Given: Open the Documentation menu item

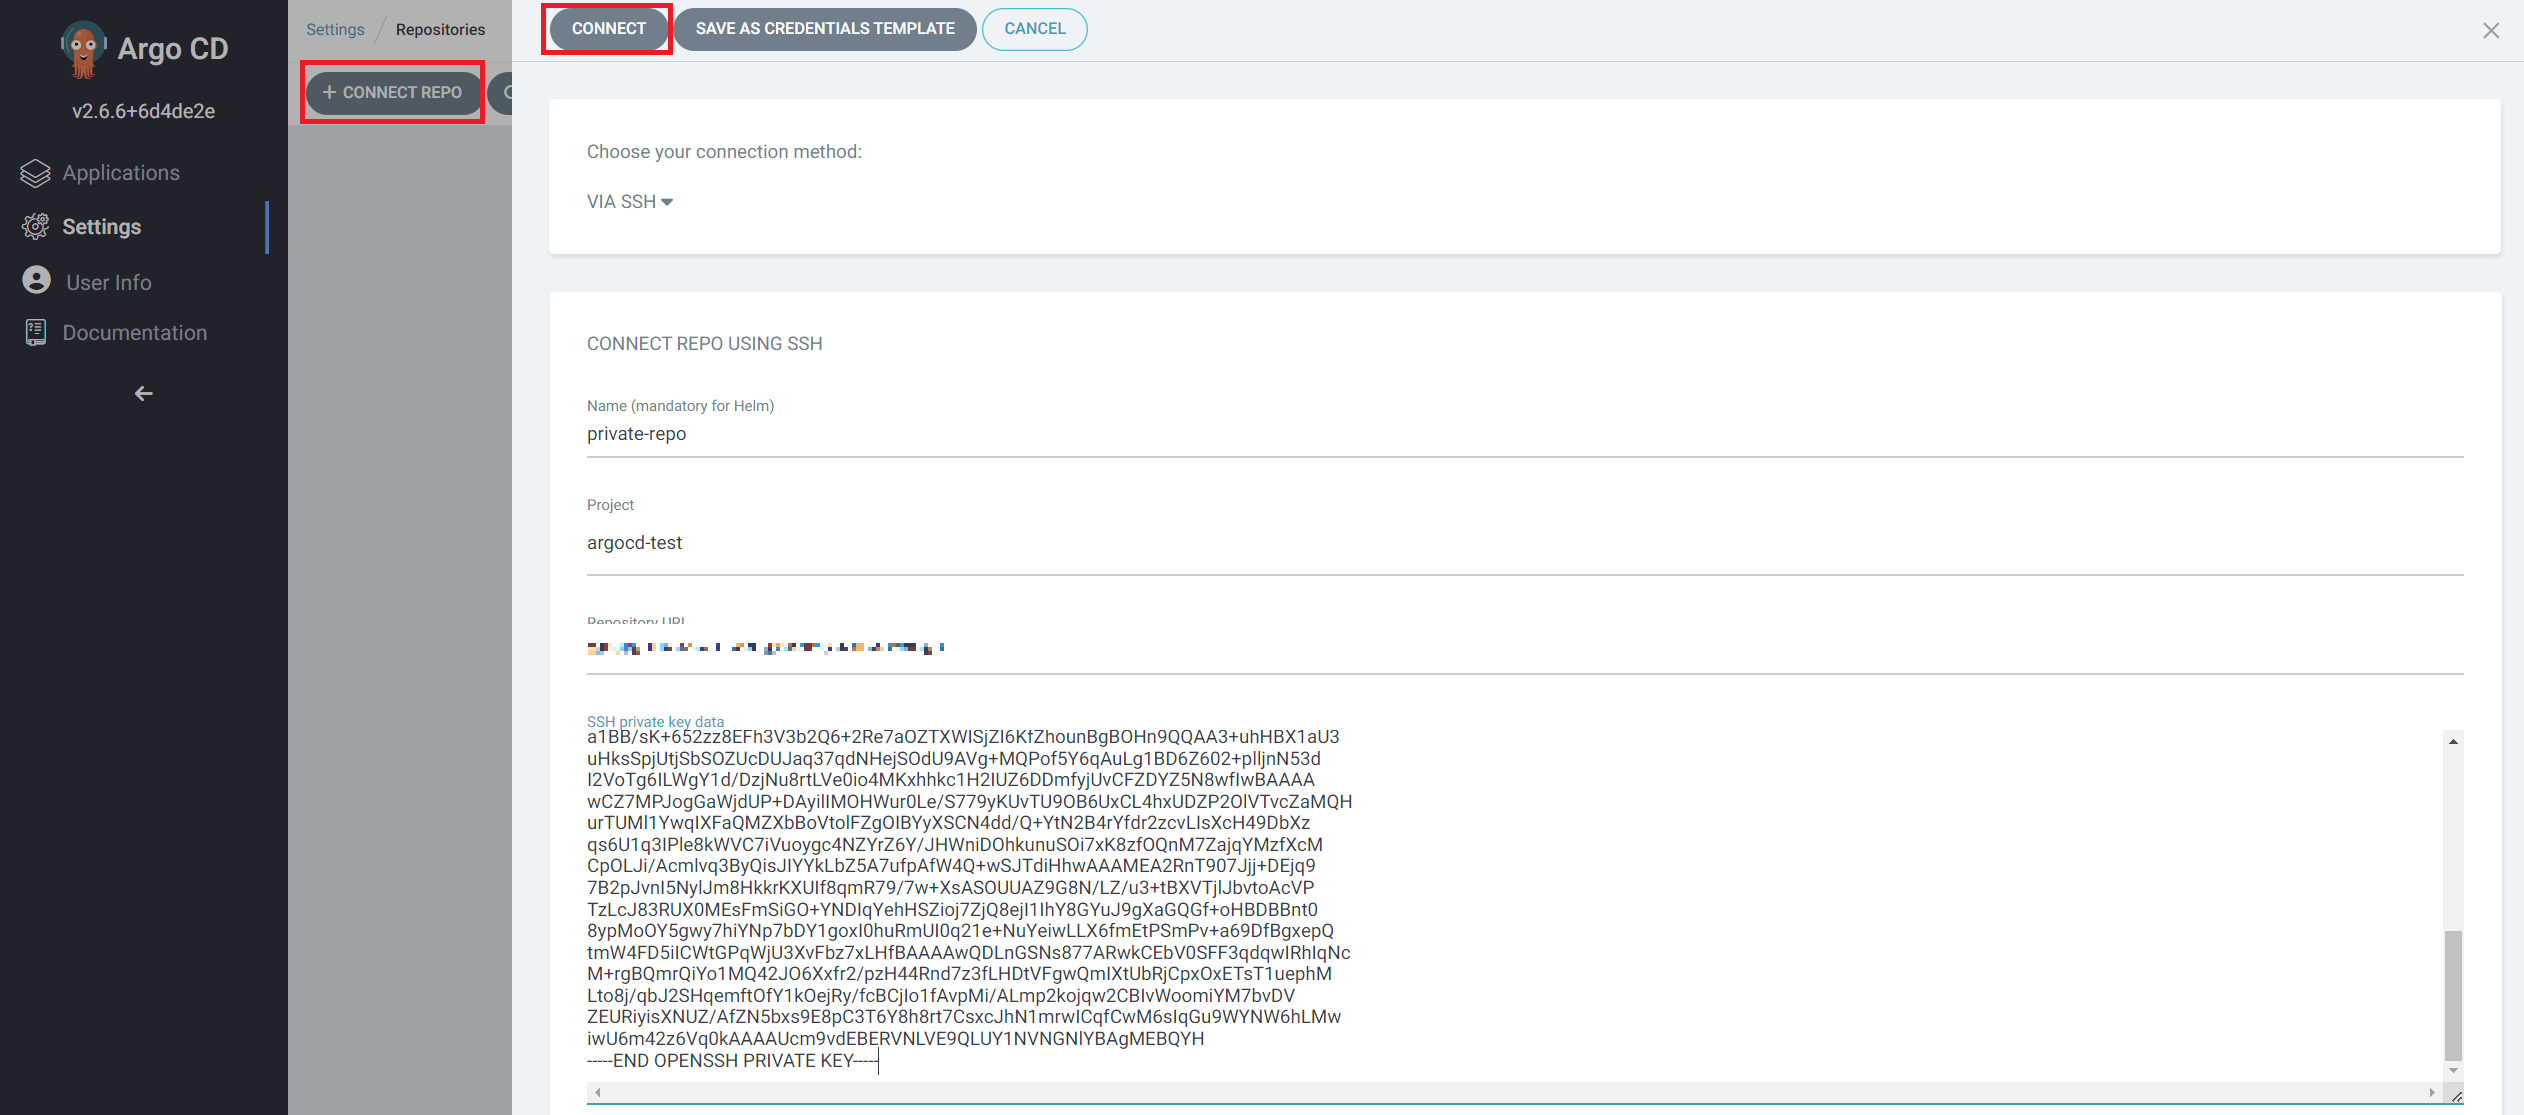Looking at the screenshot, I should click(134, 333).
